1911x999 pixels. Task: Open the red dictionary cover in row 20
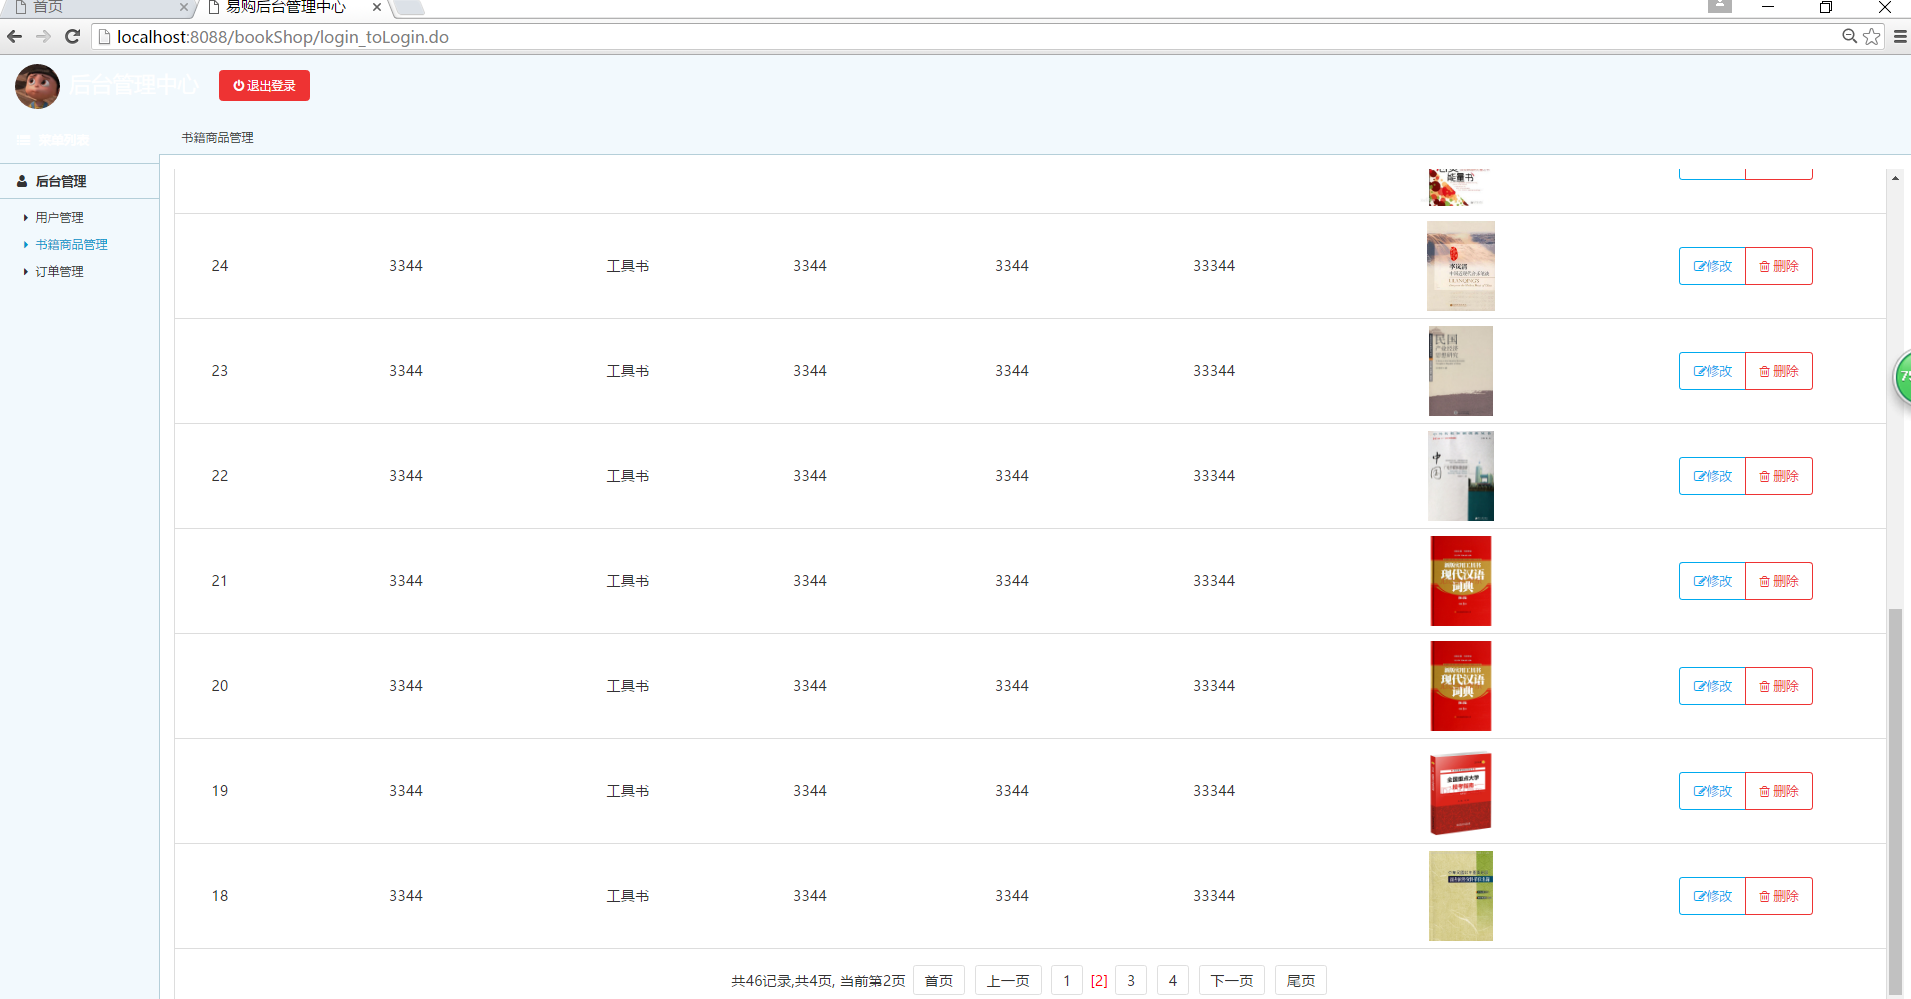(x=1461, y=686)
